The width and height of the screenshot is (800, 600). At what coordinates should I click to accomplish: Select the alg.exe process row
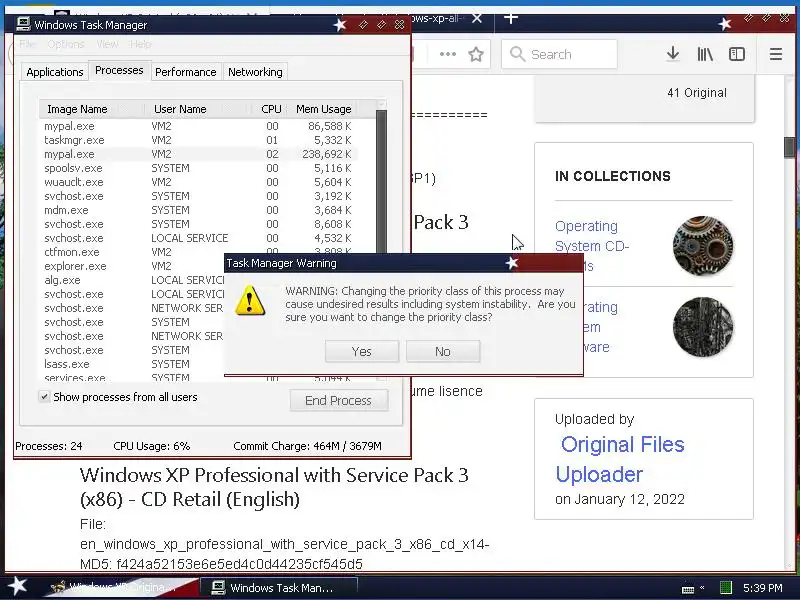click(x=133, y=280)
